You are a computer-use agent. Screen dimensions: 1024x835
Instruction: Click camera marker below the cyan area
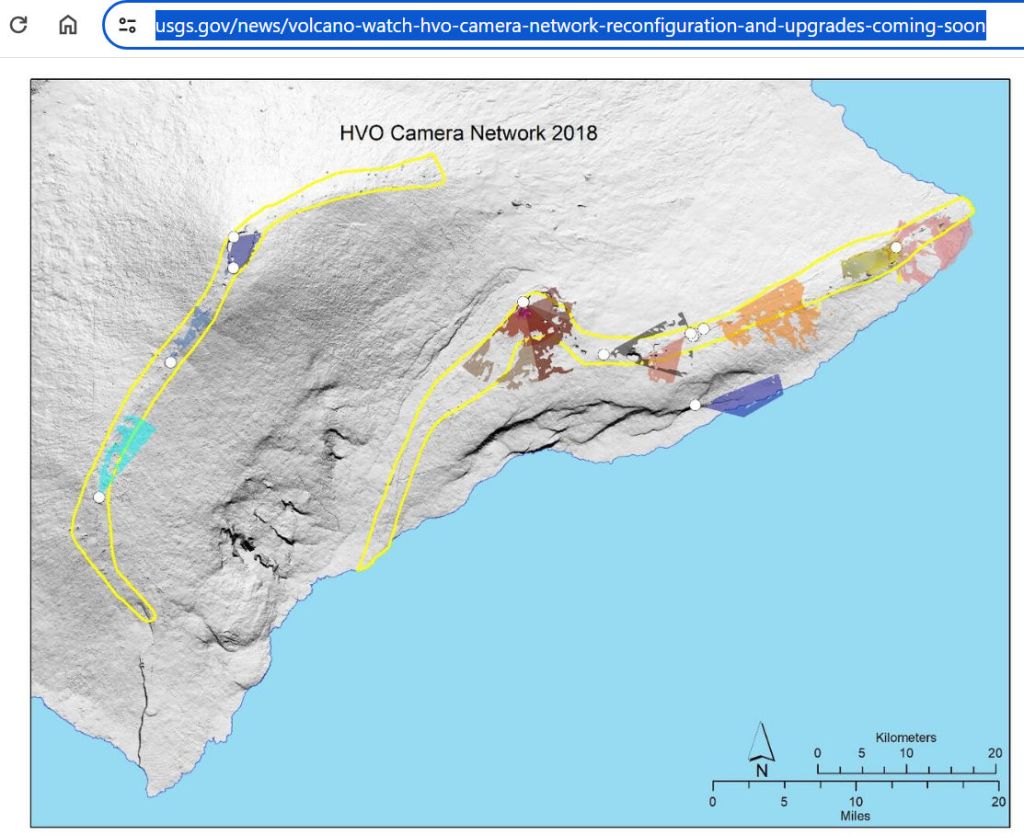[99, 497]
